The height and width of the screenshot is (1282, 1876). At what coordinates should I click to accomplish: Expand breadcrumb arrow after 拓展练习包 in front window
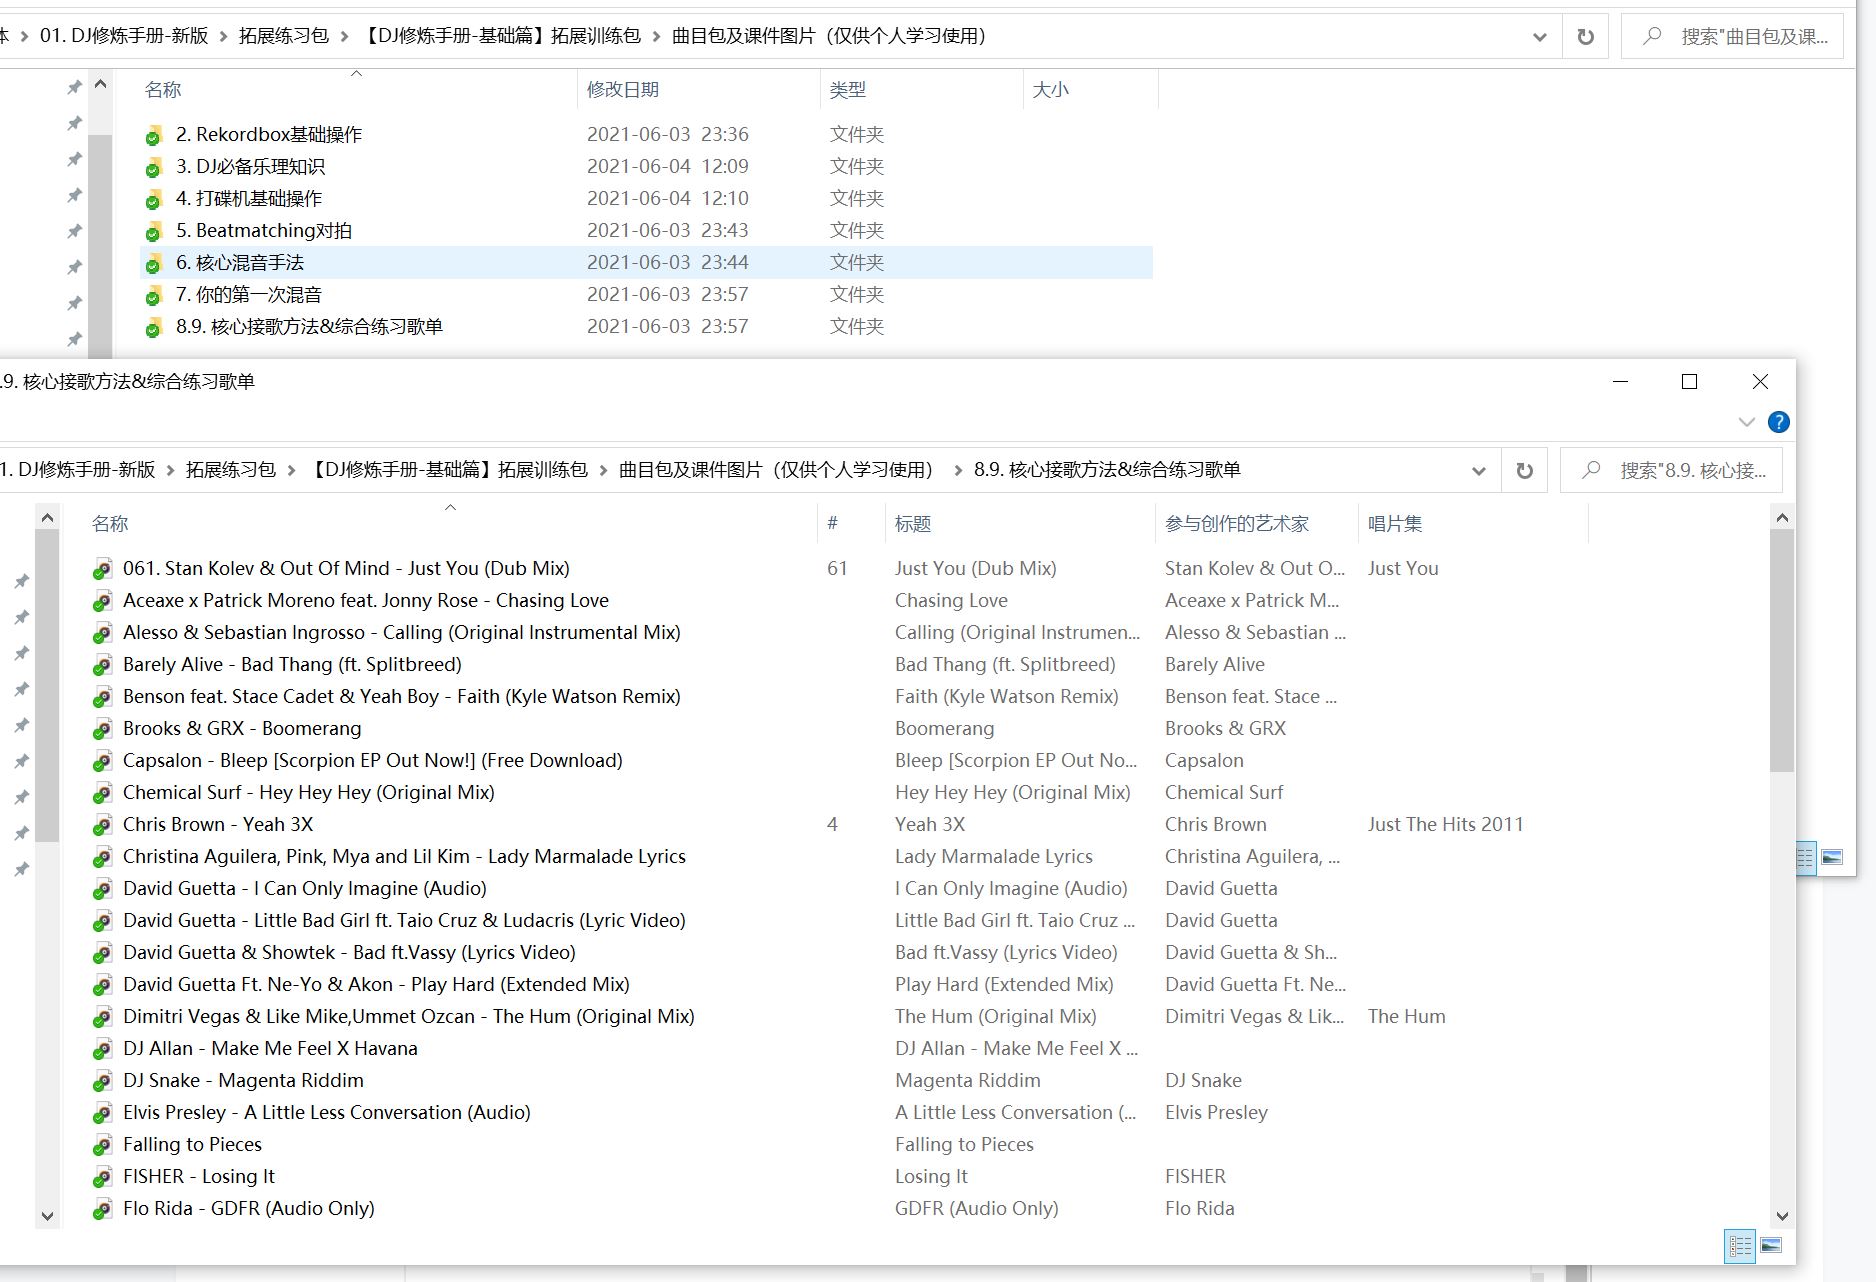292,470
